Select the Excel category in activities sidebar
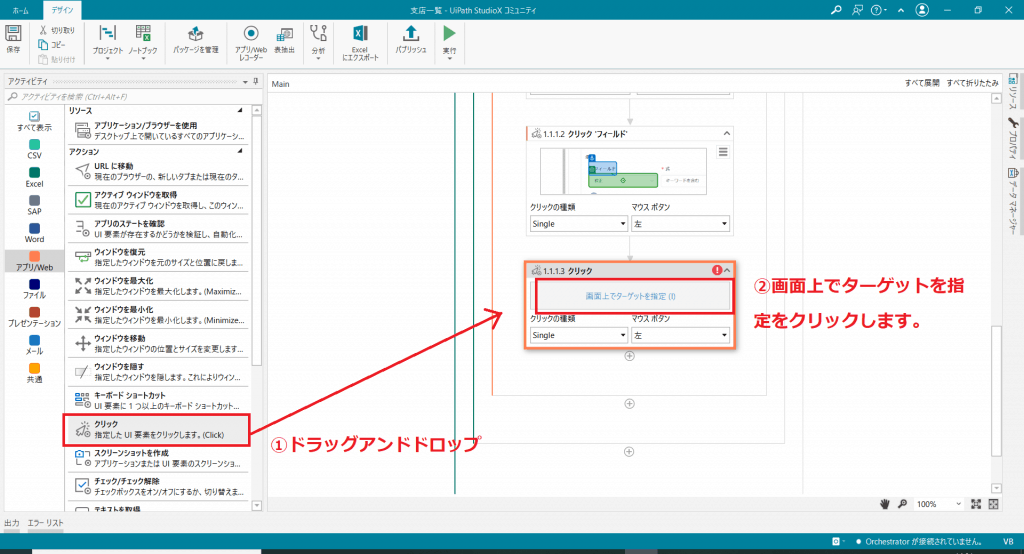 coord(34,177)
